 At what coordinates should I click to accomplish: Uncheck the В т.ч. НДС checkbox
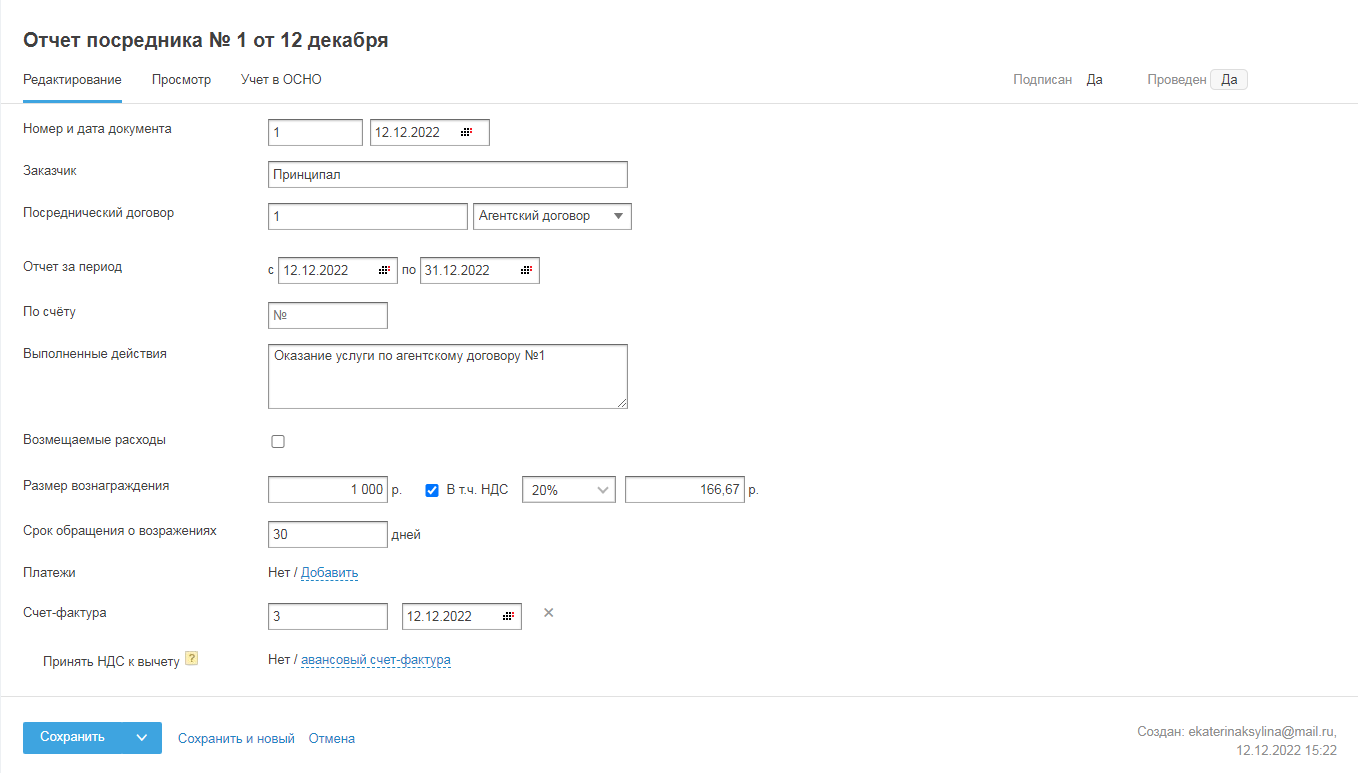(432, 490)
